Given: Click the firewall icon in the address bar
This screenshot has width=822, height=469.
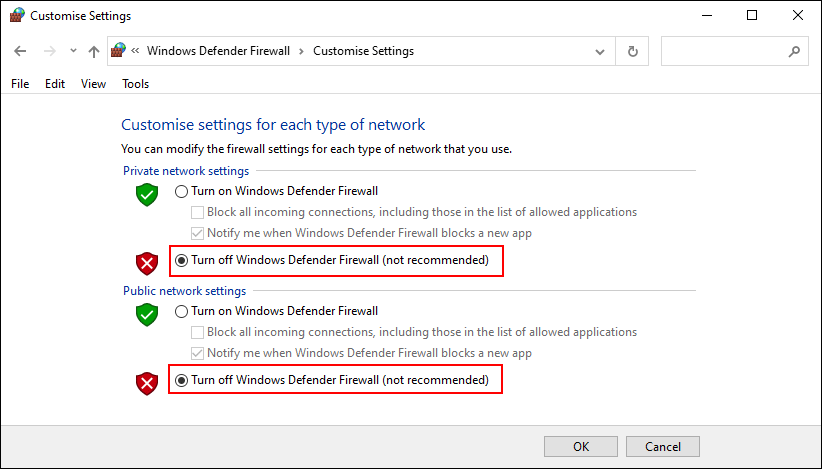Looking at the screenshot, I should point(119,51).
